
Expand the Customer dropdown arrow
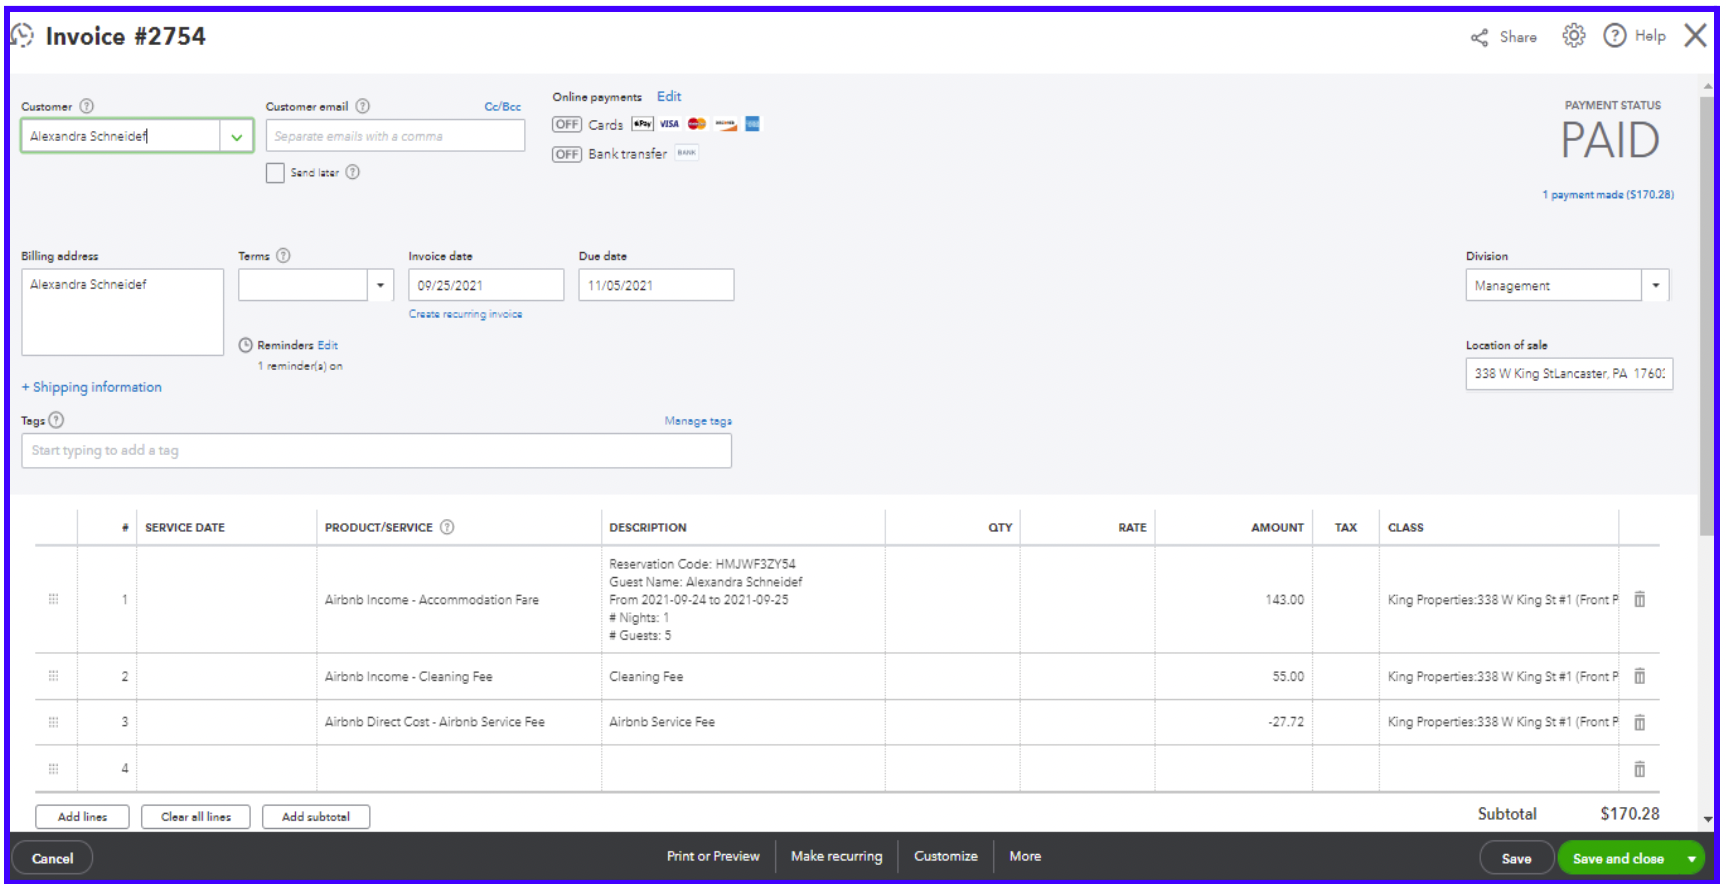tap(237, 137)
